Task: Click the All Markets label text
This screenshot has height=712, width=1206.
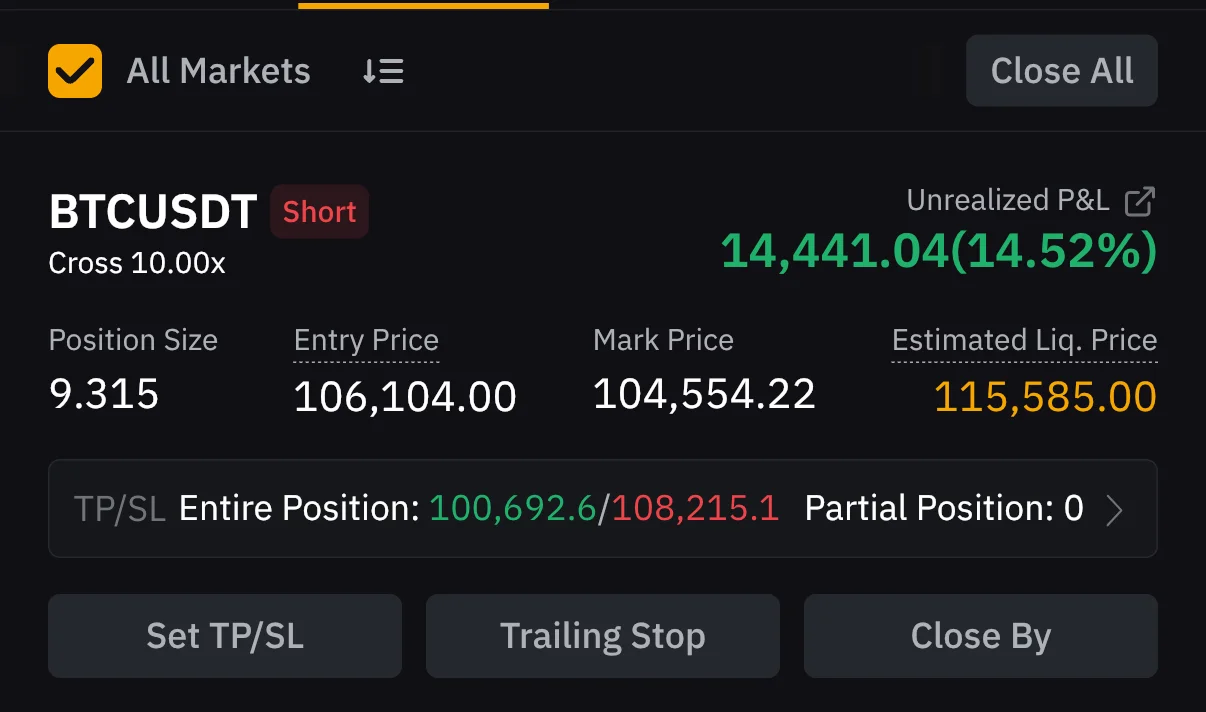Action: [x=218, y=71]
